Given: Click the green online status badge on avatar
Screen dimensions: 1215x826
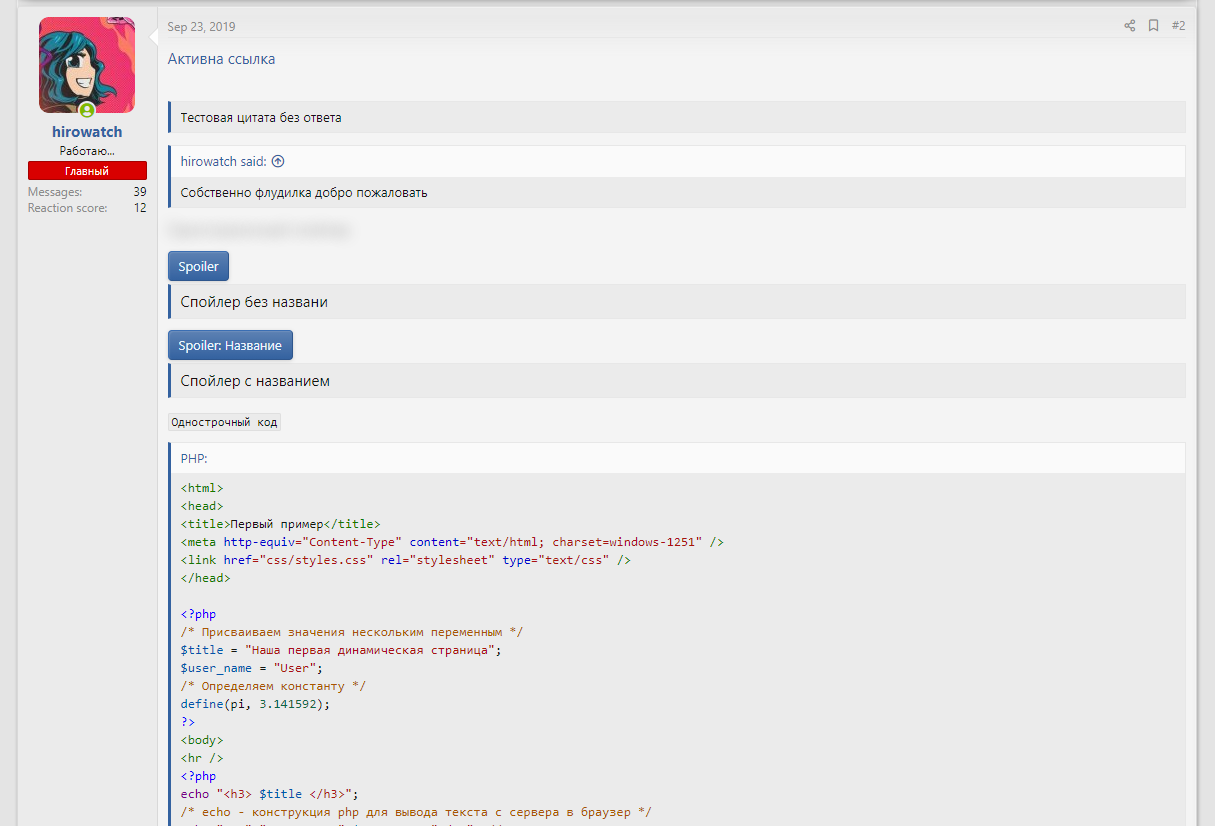Looking at the screenshot, I should tap(87, 110).
